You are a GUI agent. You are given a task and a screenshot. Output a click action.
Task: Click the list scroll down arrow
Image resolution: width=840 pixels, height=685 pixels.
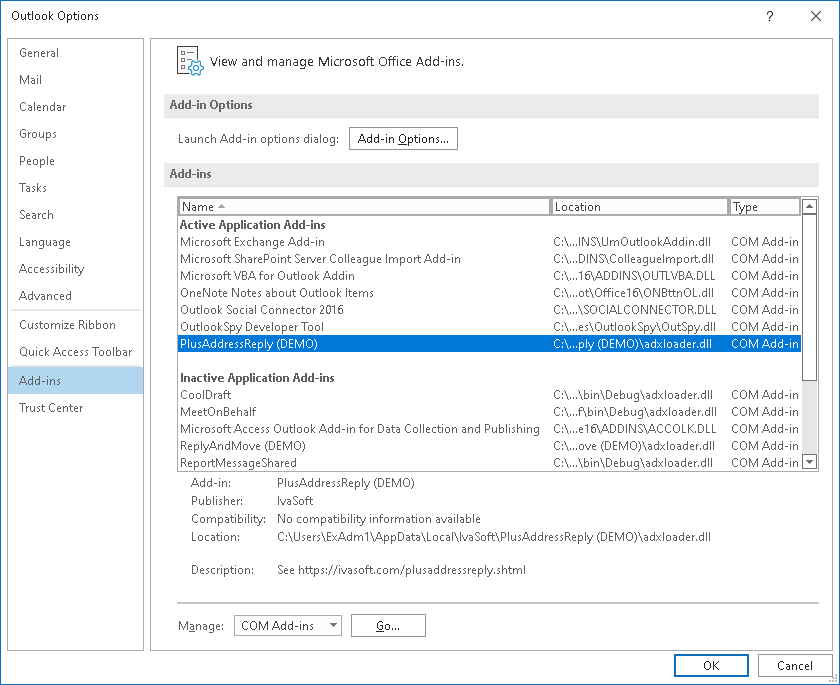click(809, 461)
